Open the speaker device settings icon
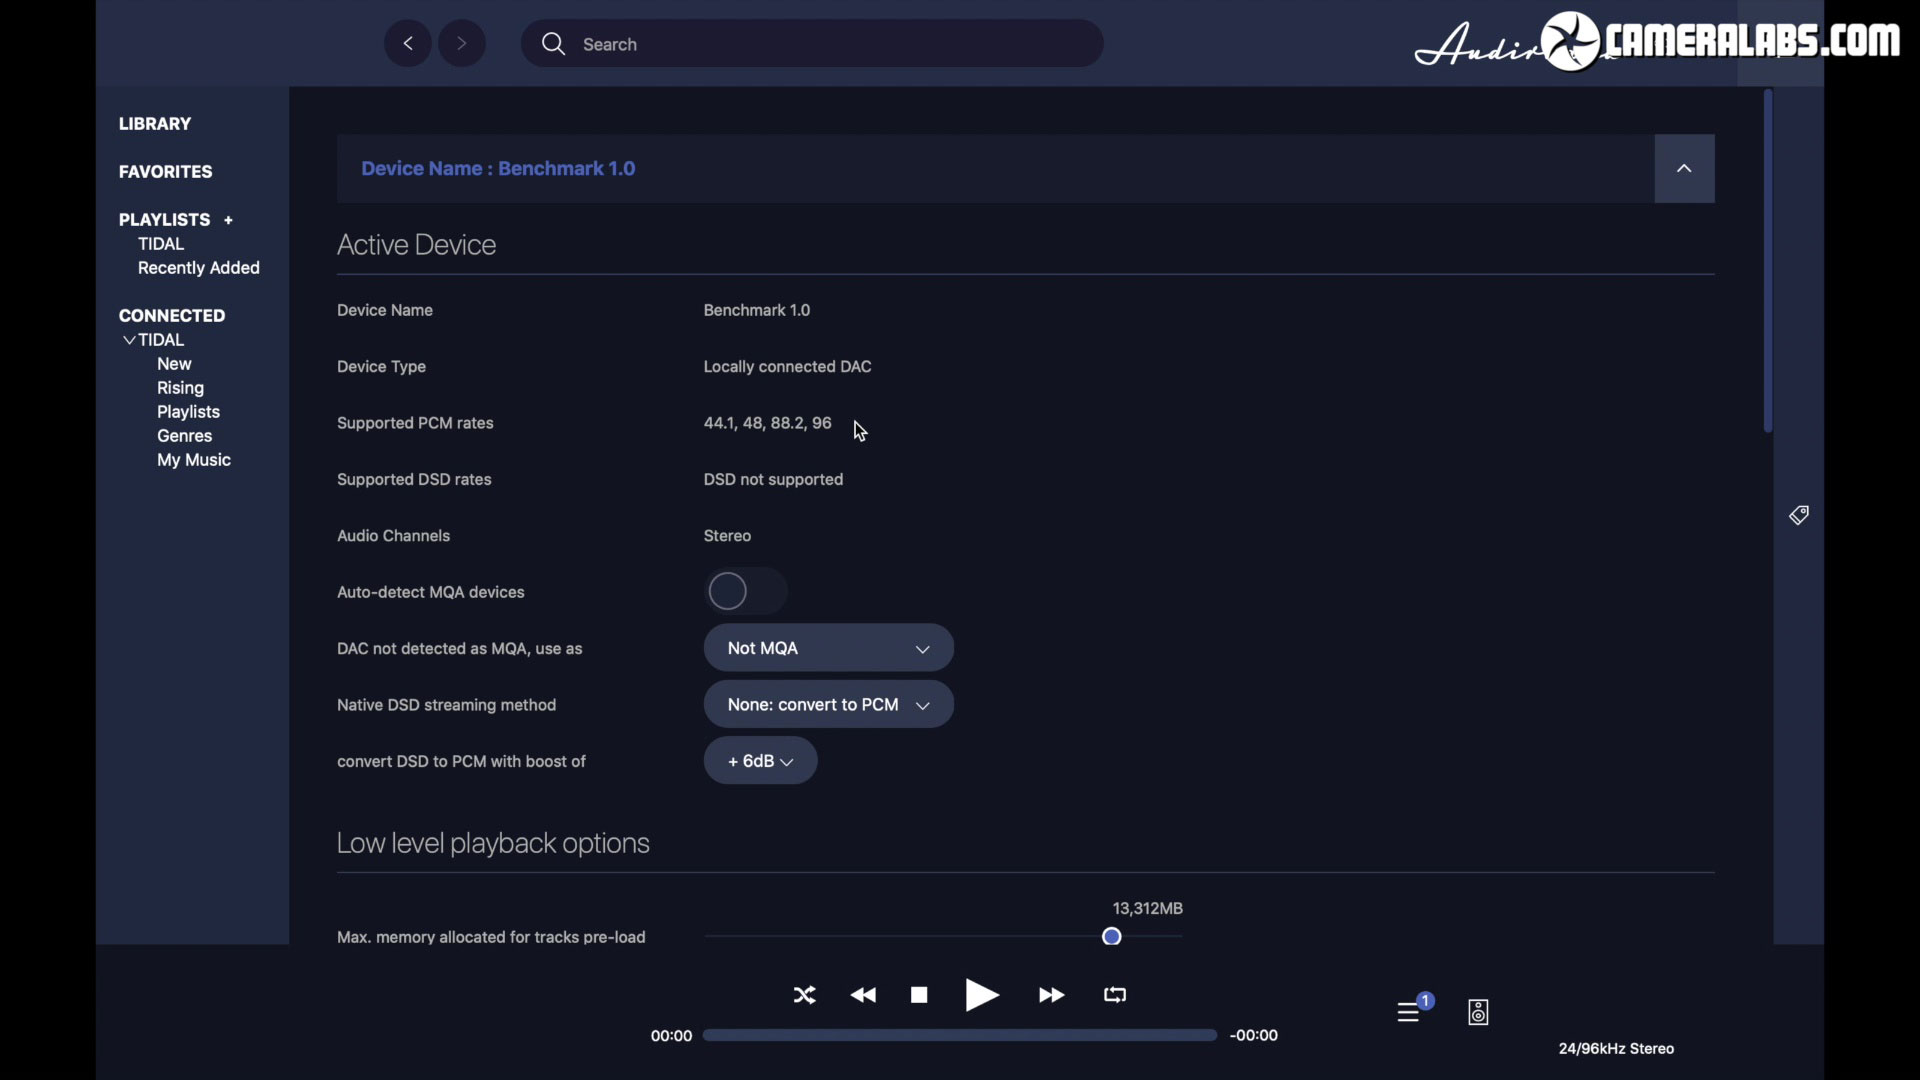 point(1478,1012)
